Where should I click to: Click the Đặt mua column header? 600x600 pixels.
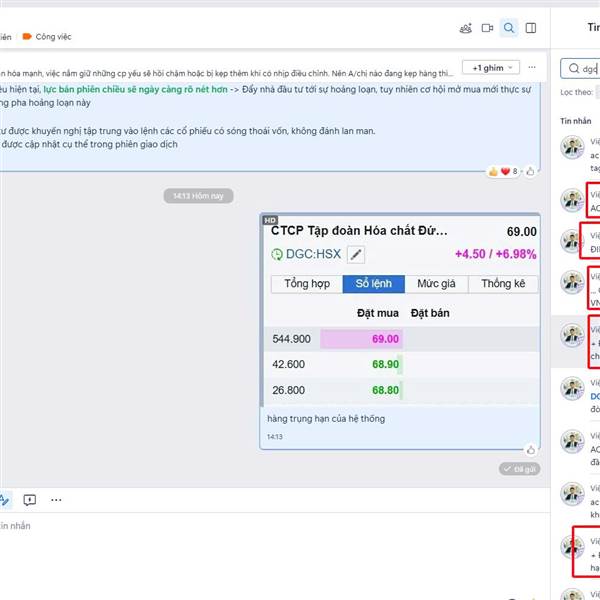378,313
